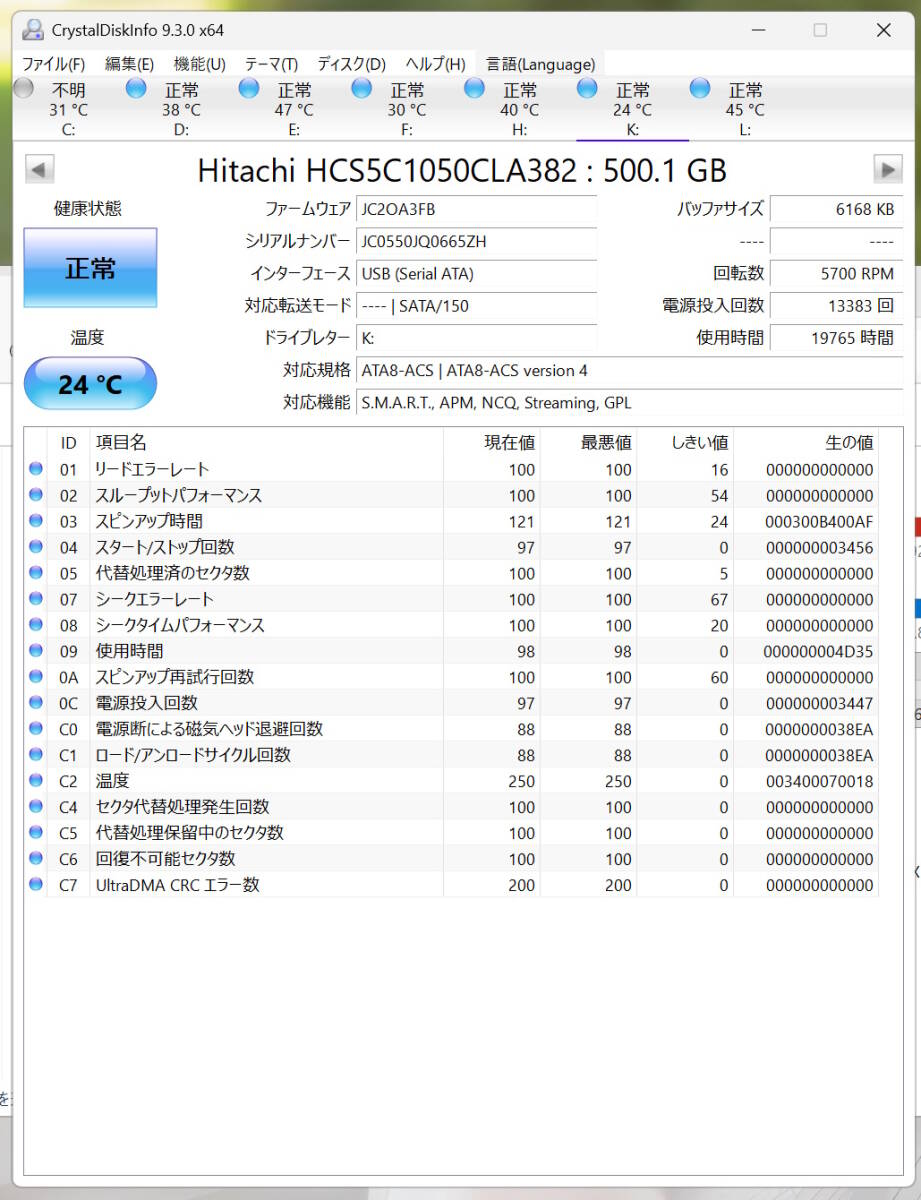Click the blue dot beside リードエラーレート

[35, 467]
